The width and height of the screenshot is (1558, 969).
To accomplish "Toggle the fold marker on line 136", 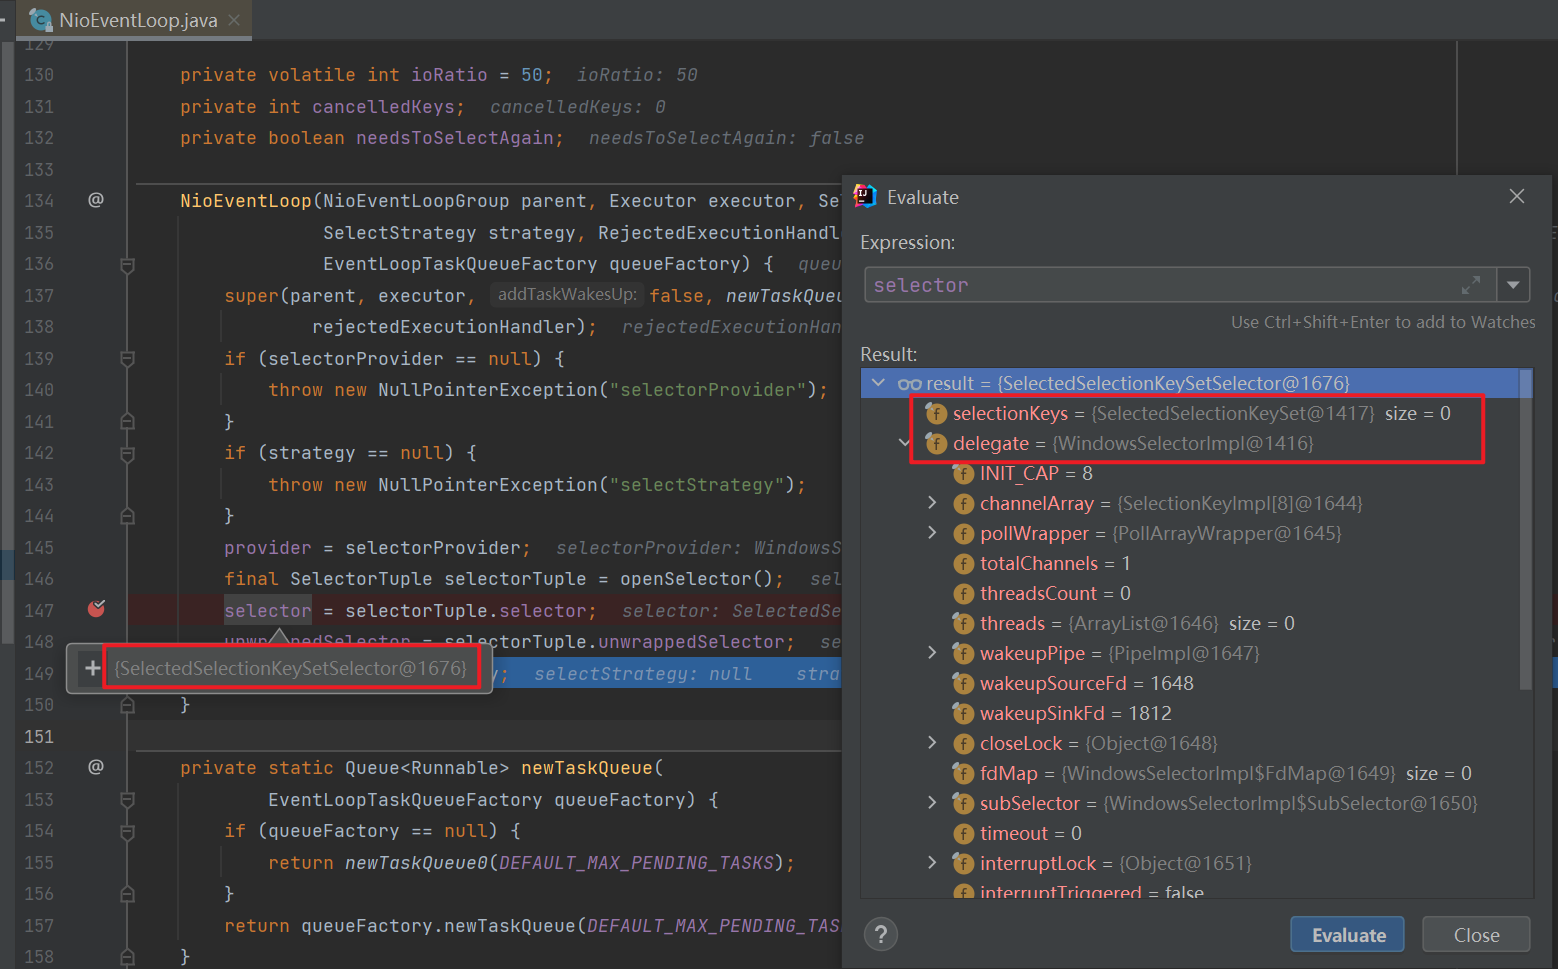I will [x=127, y=265].
